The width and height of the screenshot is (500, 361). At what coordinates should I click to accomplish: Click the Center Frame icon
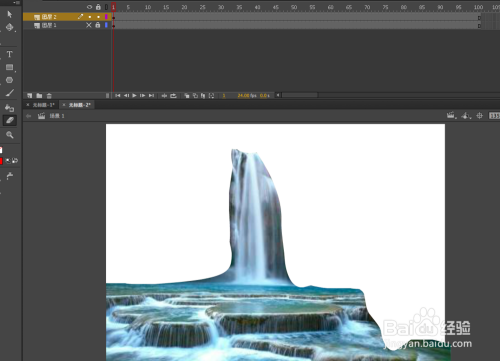click(164, 96)
